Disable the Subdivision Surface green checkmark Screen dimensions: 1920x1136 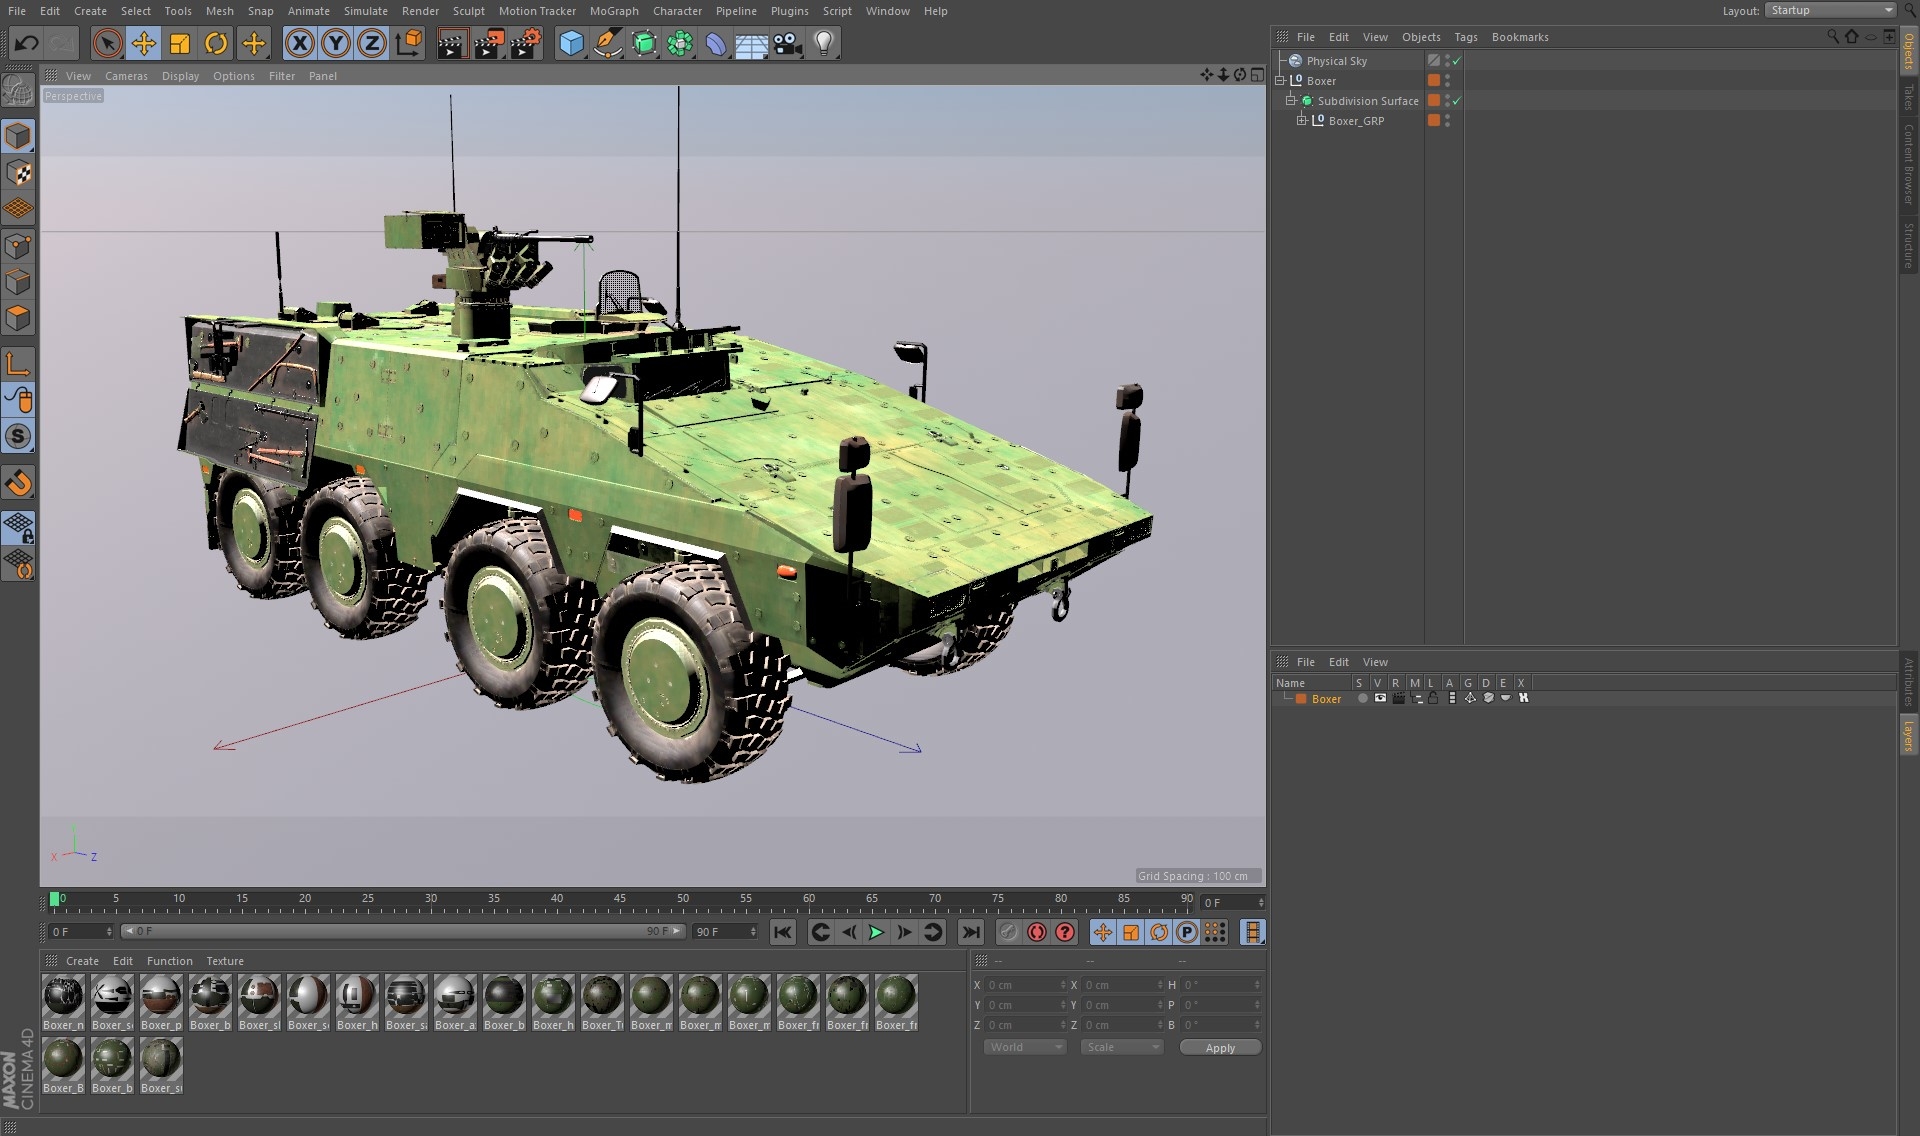1456,100
